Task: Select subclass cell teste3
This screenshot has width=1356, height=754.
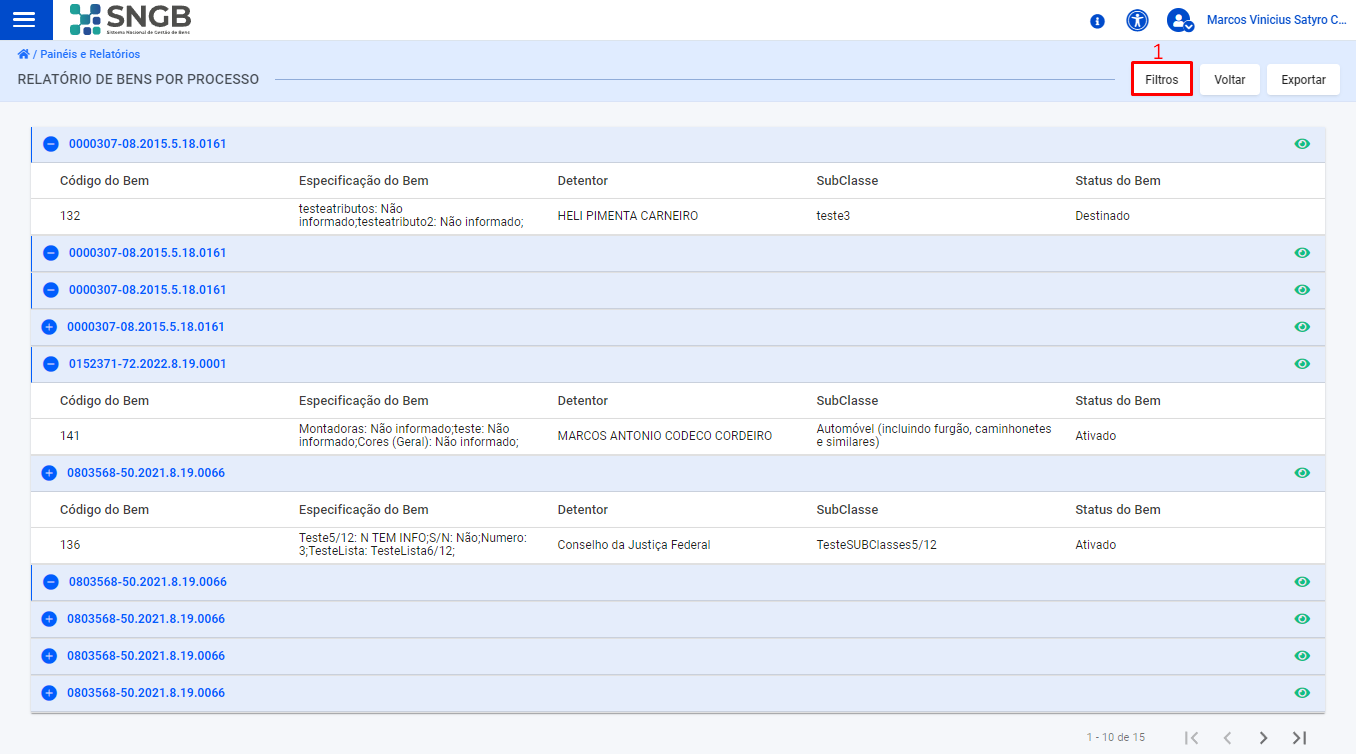Action: click(833, 216)
